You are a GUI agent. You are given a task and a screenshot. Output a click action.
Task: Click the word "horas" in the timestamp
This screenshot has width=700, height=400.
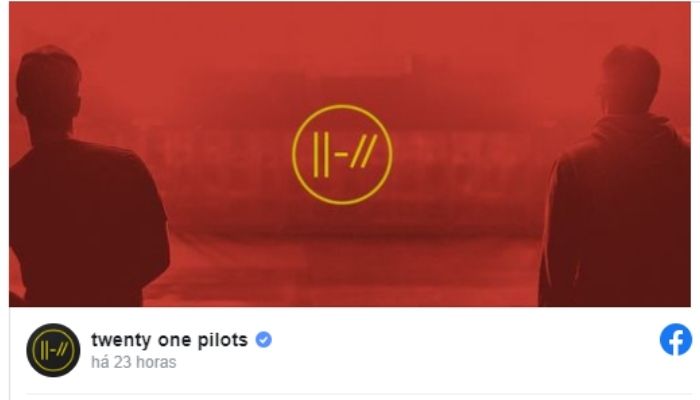click(x=156, y=362)
